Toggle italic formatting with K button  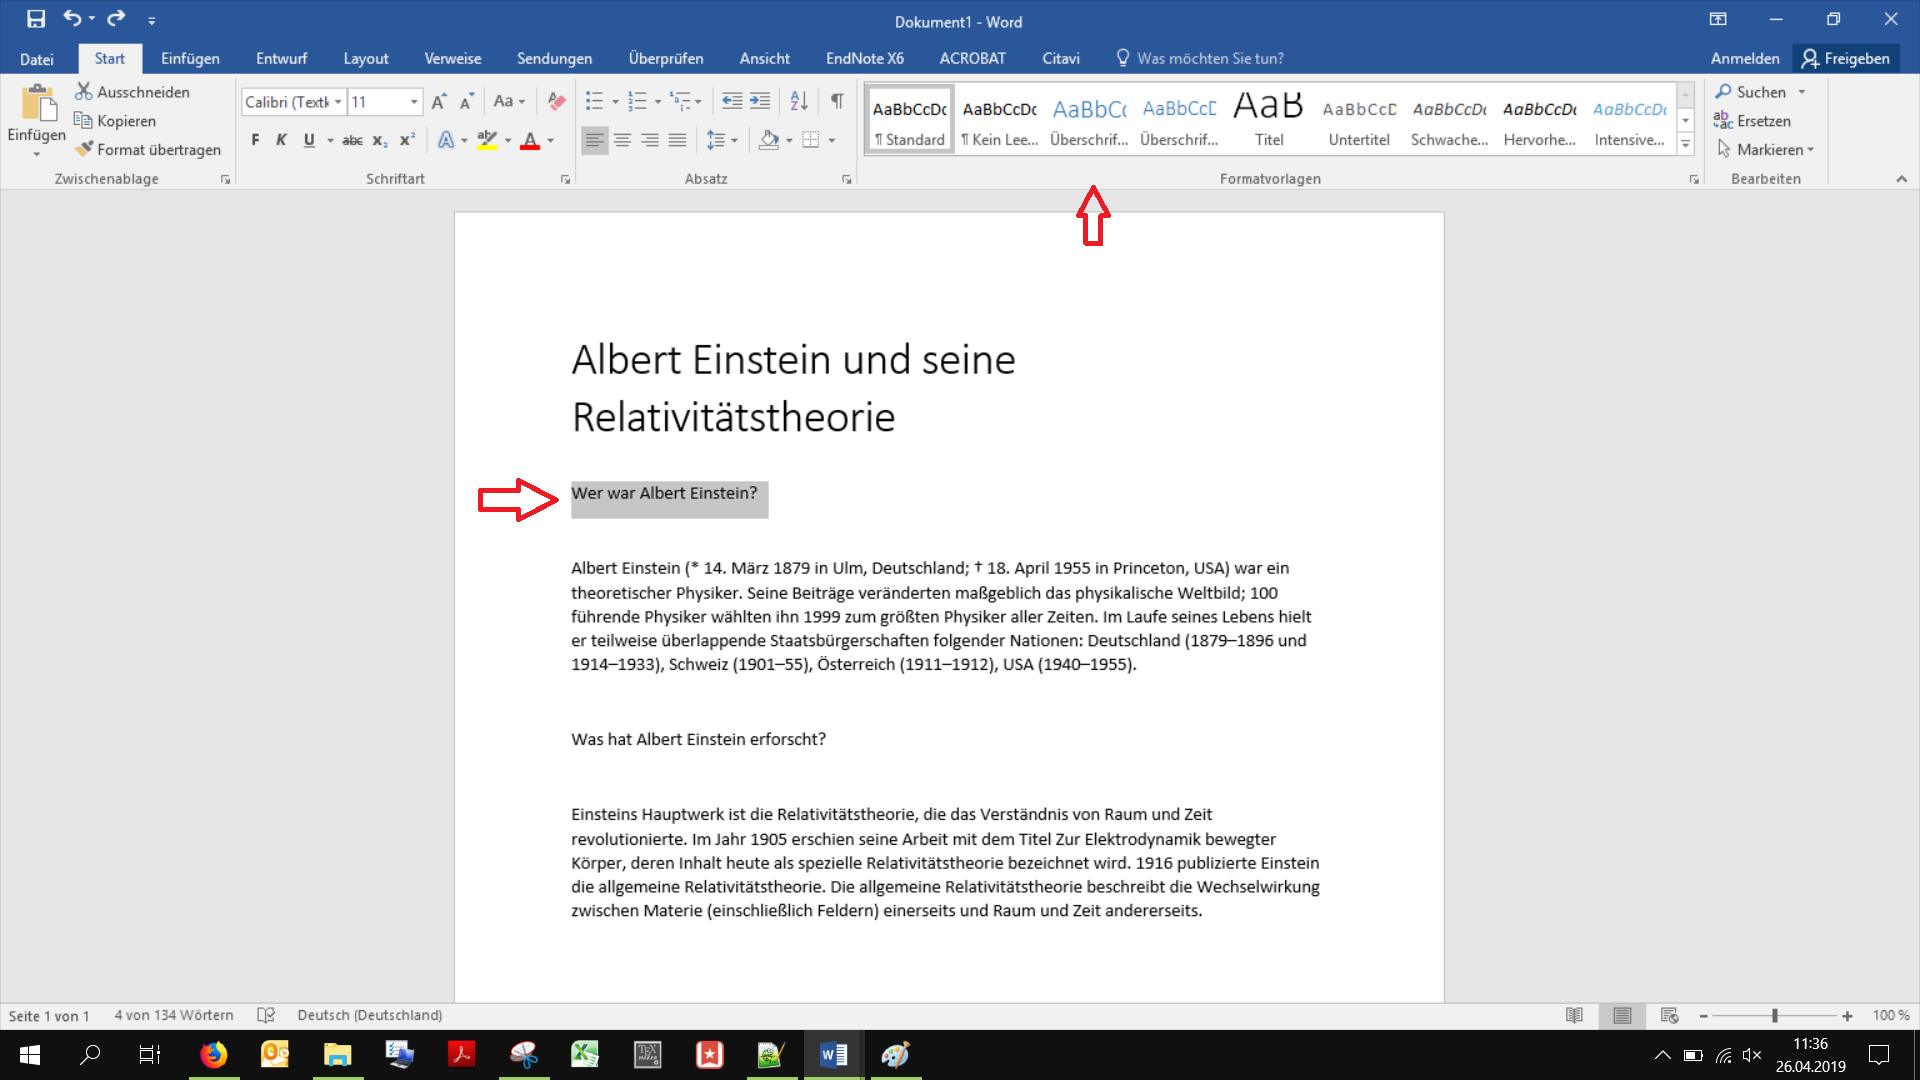click(x=281, y=140)
